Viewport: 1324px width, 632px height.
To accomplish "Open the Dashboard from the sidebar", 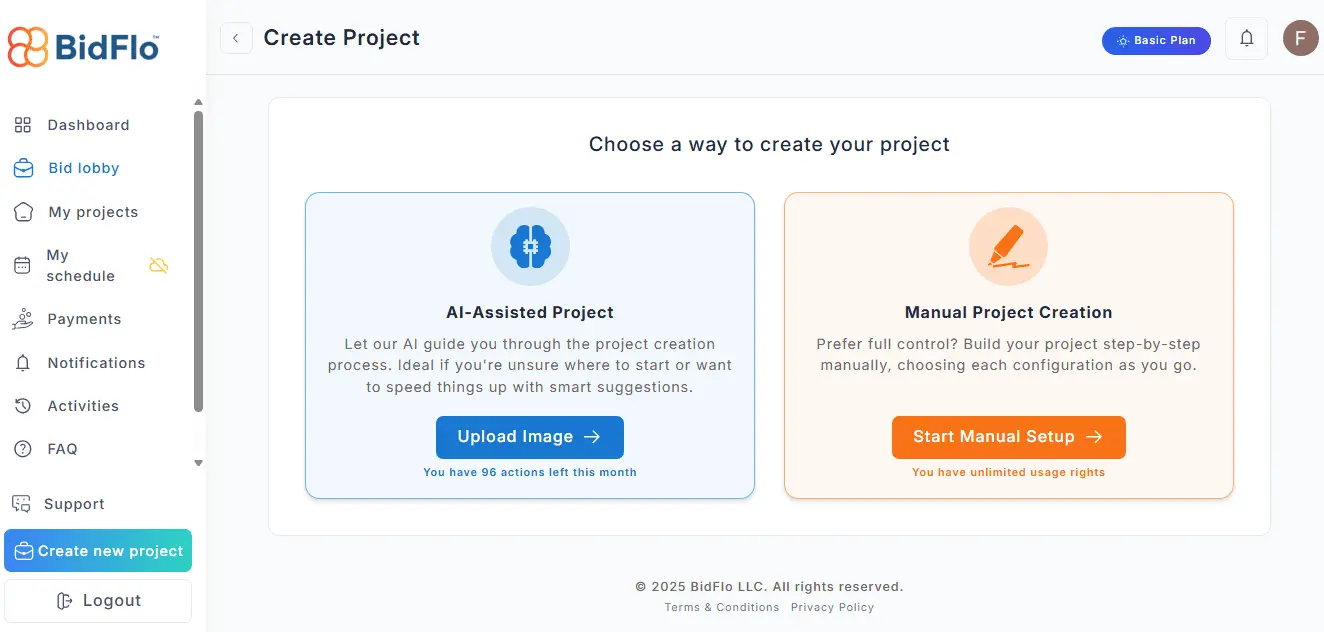I will point(88,124).
